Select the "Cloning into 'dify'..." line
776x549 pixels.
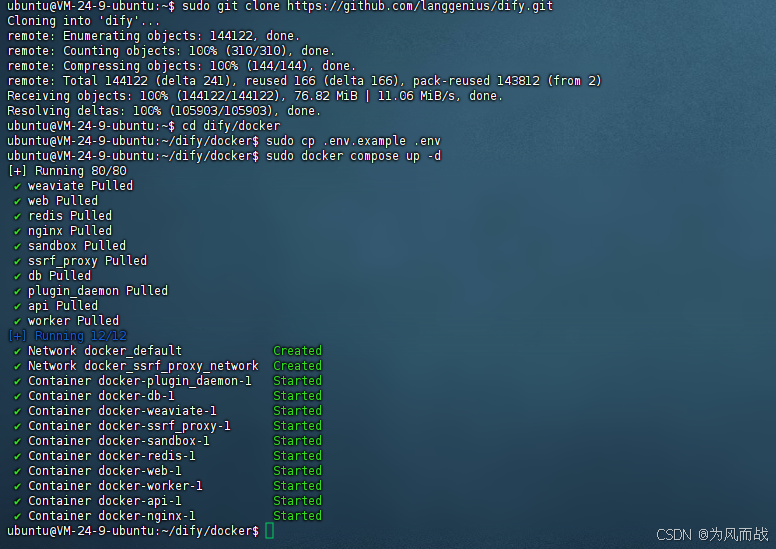(x=84, y=21)
